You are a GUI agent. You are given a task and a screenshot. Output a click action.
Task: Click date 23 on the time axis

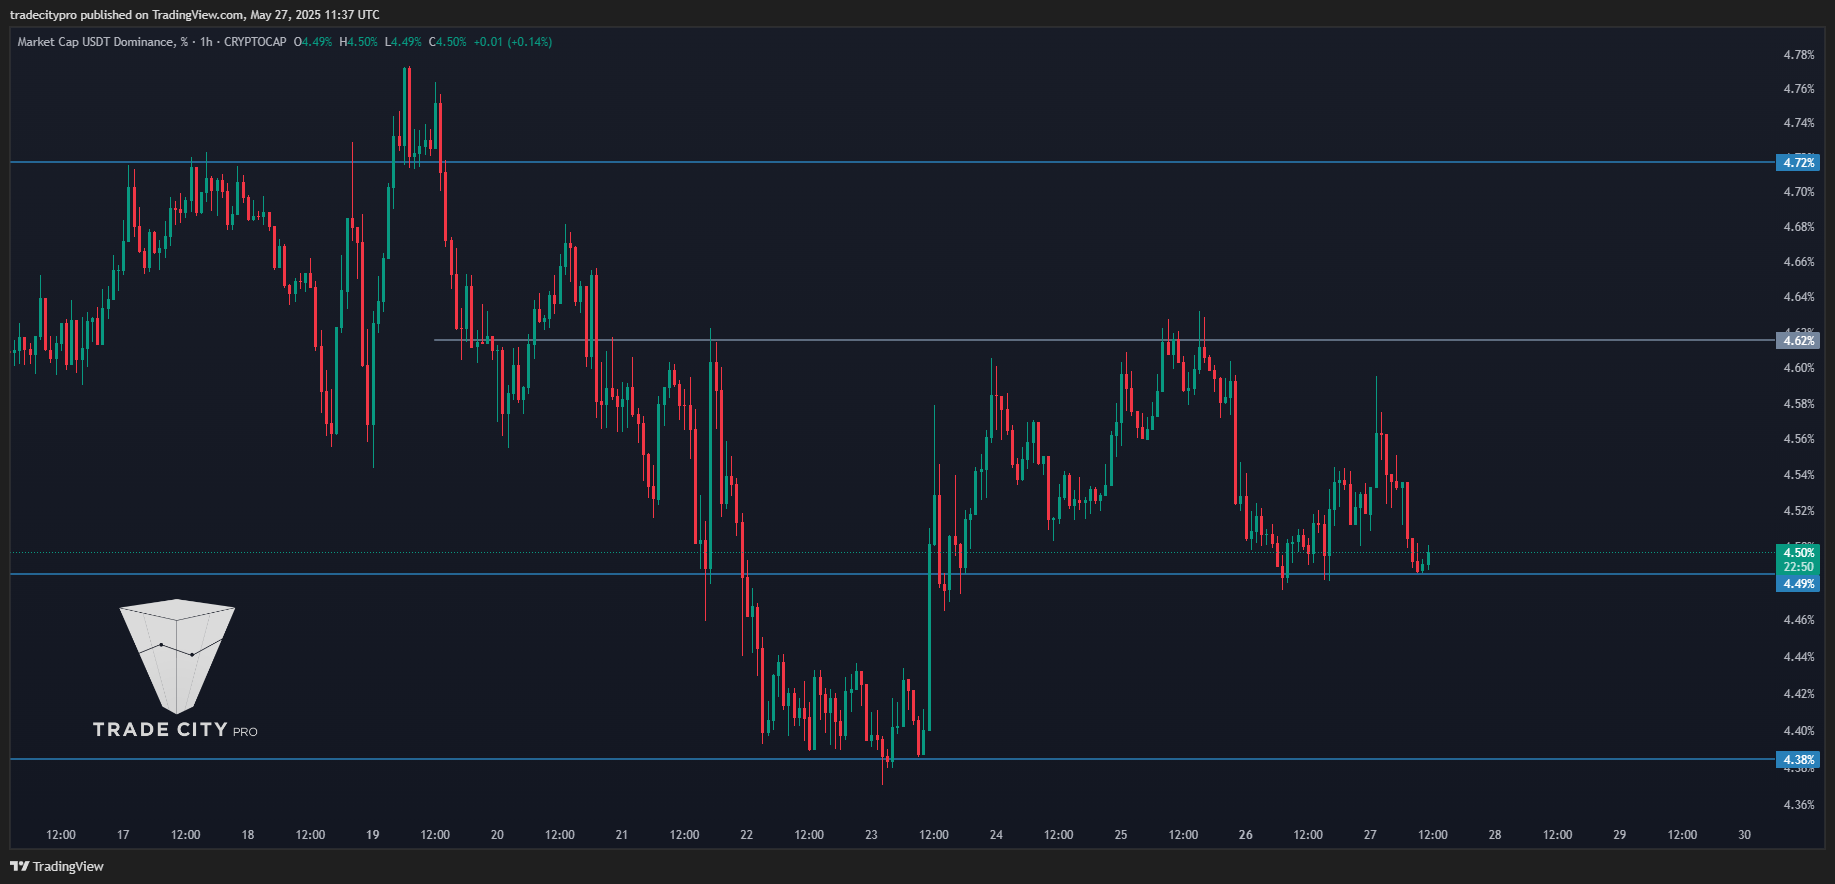pos(872,835)
